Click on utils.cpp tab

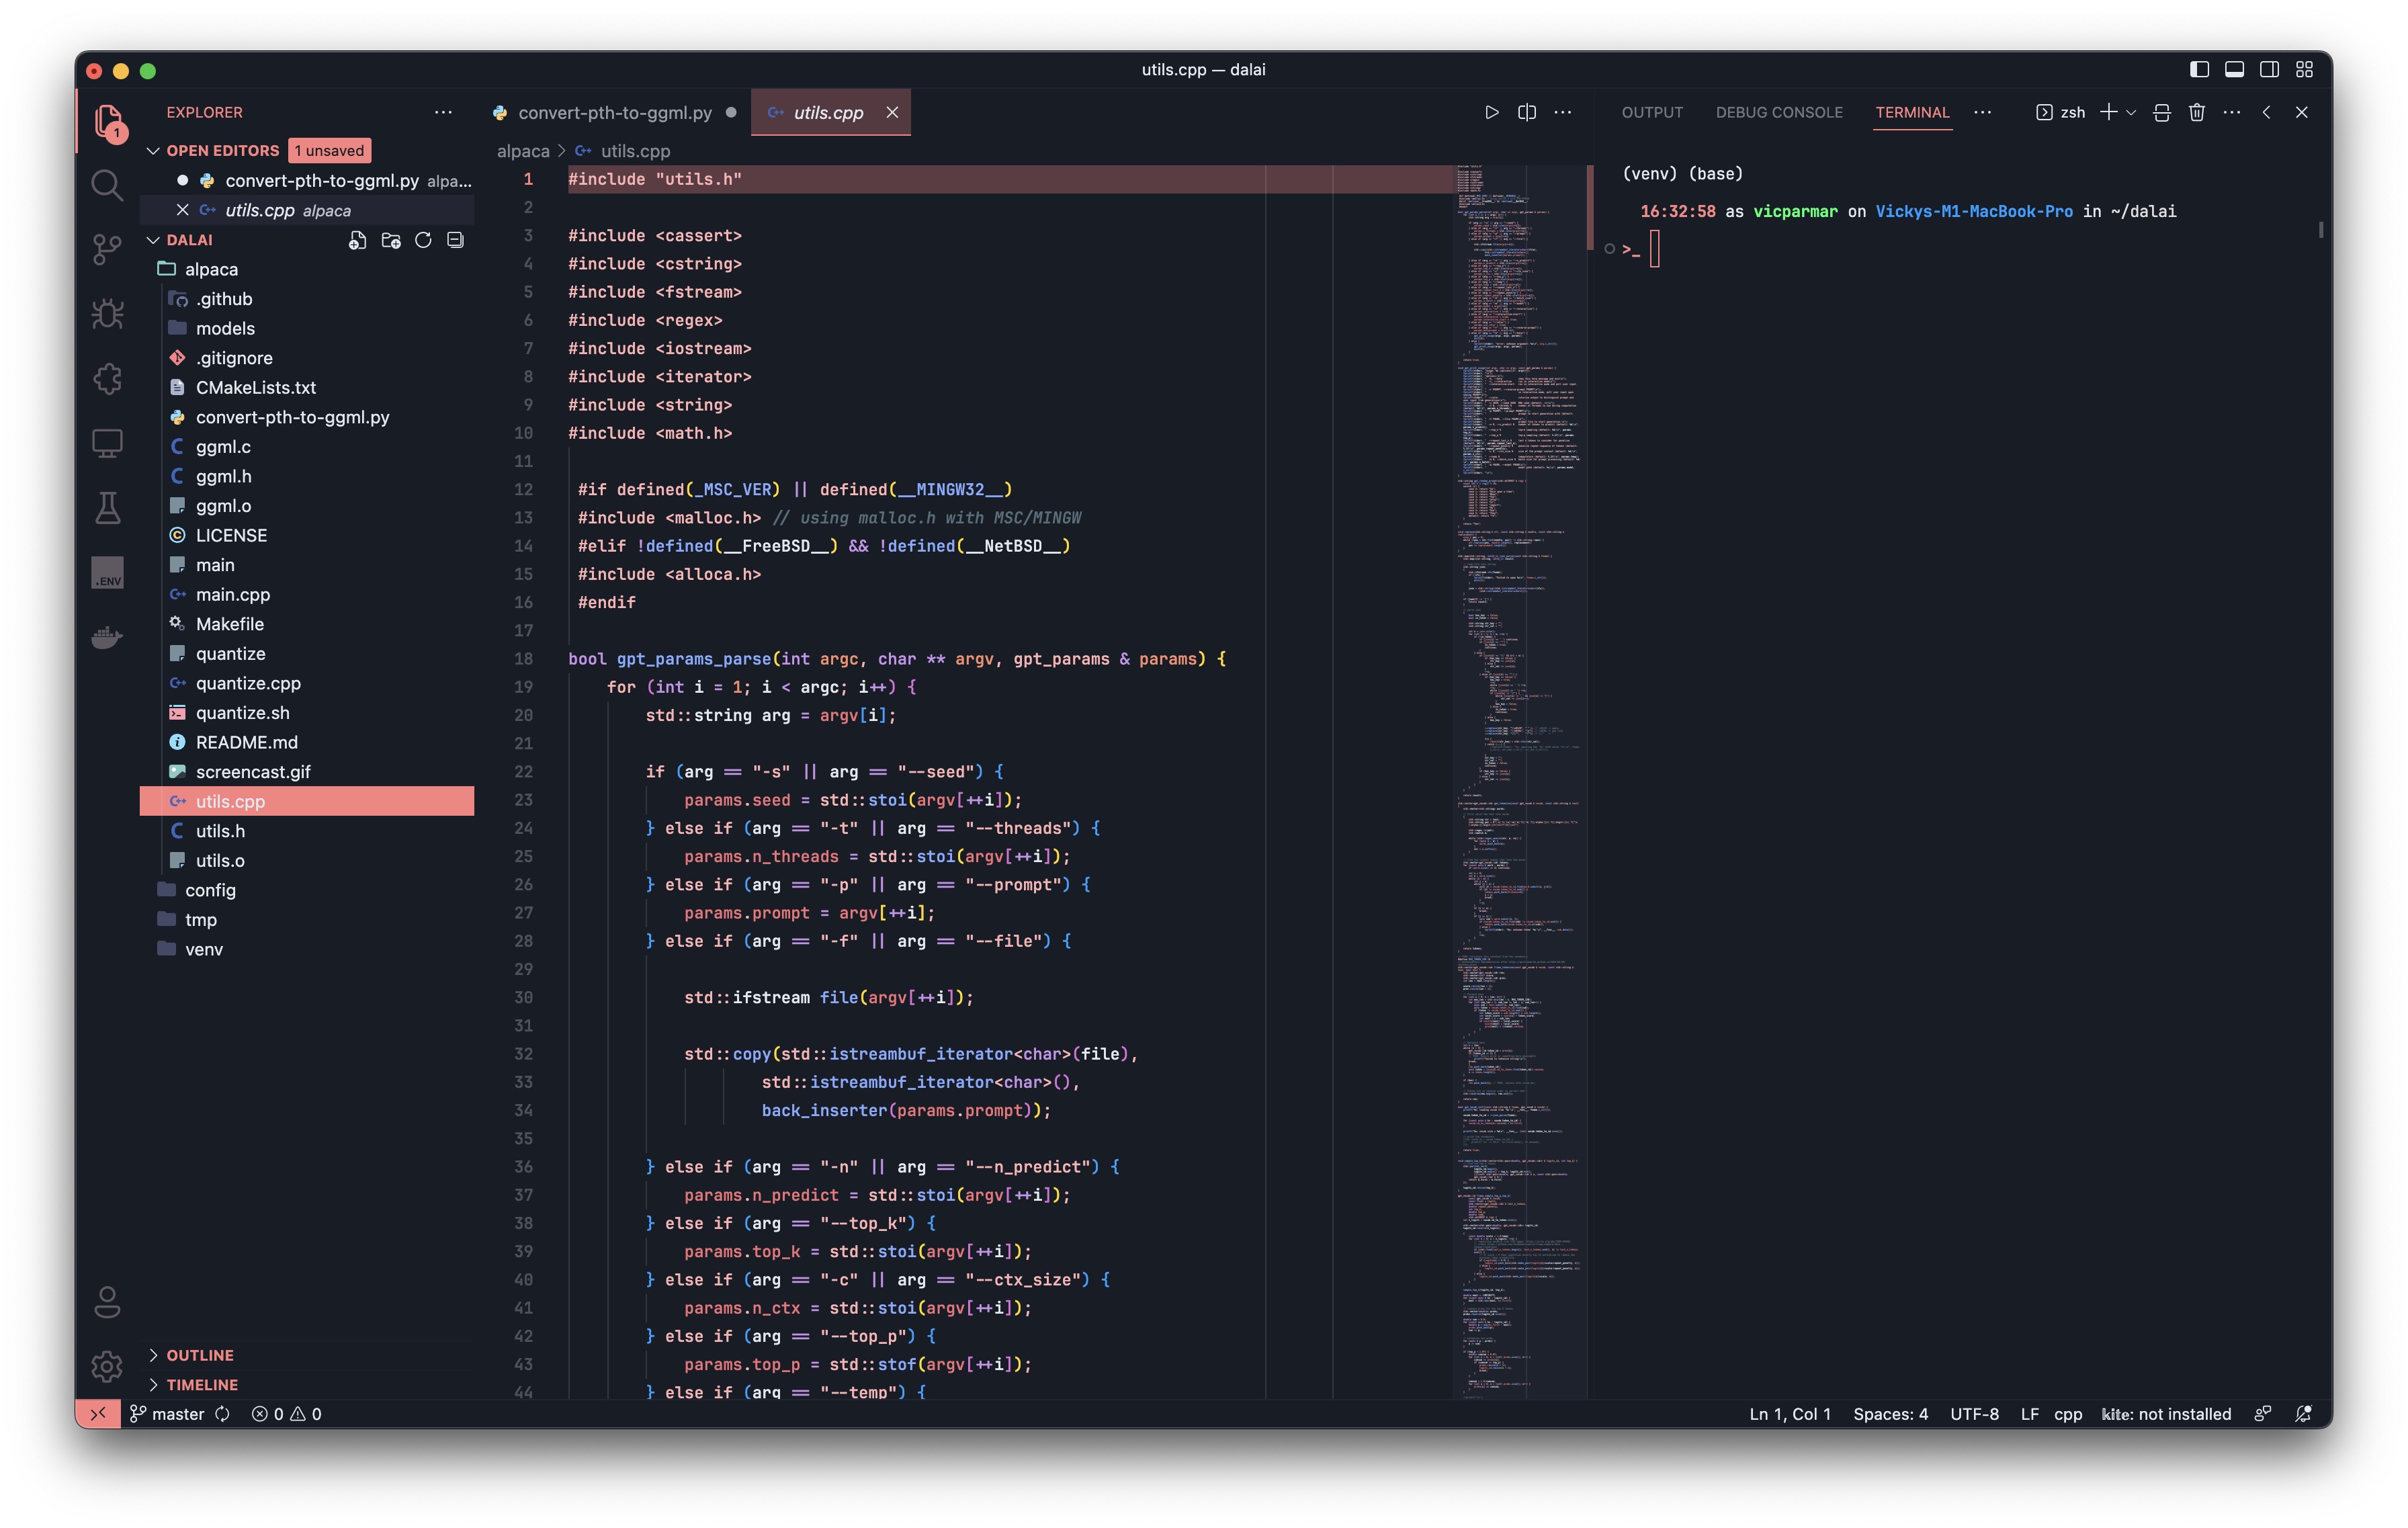click(826, 110)
